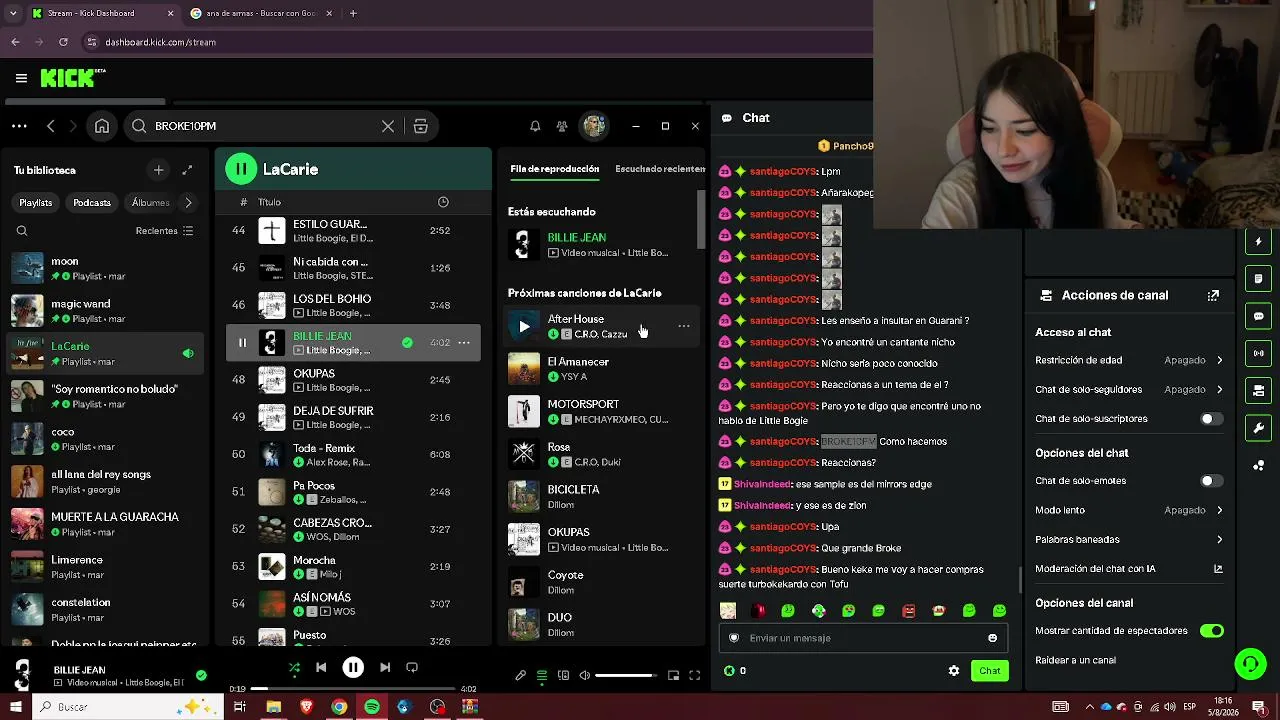Viewport: 1280px width, 720px height.
Task: Open the Recientes sort dropdown
Action: click(165, 231)
